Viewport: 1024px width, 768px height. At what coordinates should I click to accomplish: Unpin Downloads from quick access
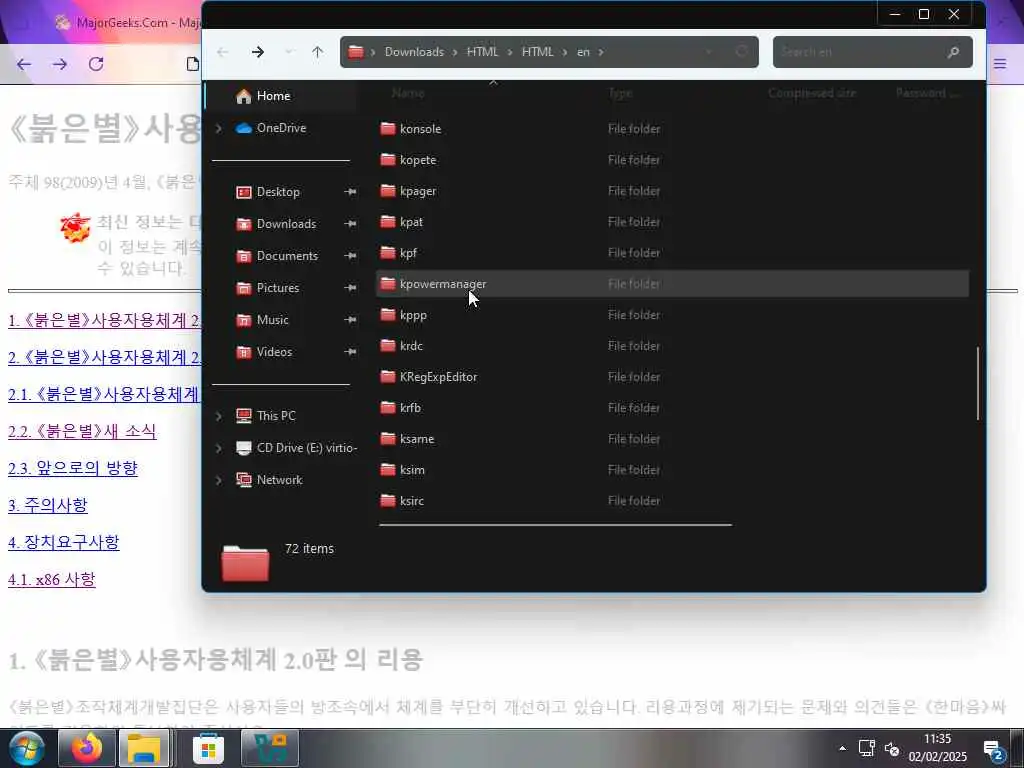[x=350, y=224]
